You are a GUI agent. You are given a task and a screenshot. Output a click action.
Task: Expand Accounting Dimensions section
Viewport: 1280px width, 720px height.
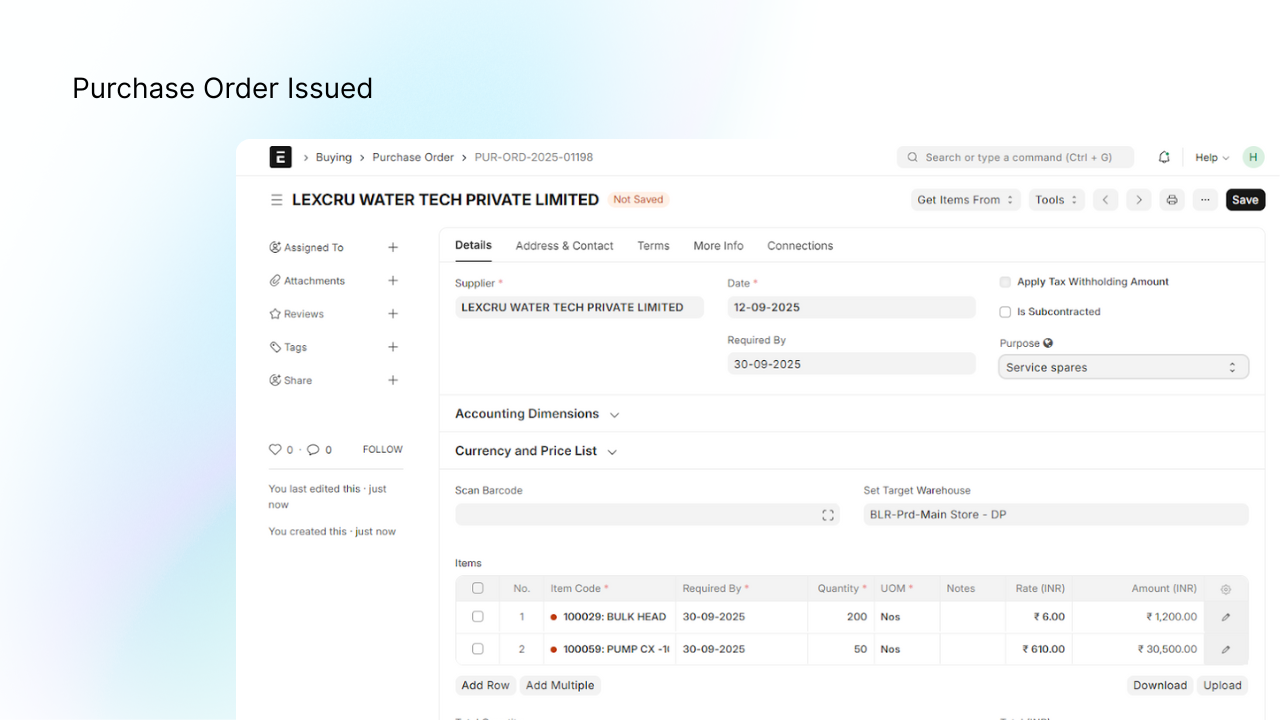537,414
